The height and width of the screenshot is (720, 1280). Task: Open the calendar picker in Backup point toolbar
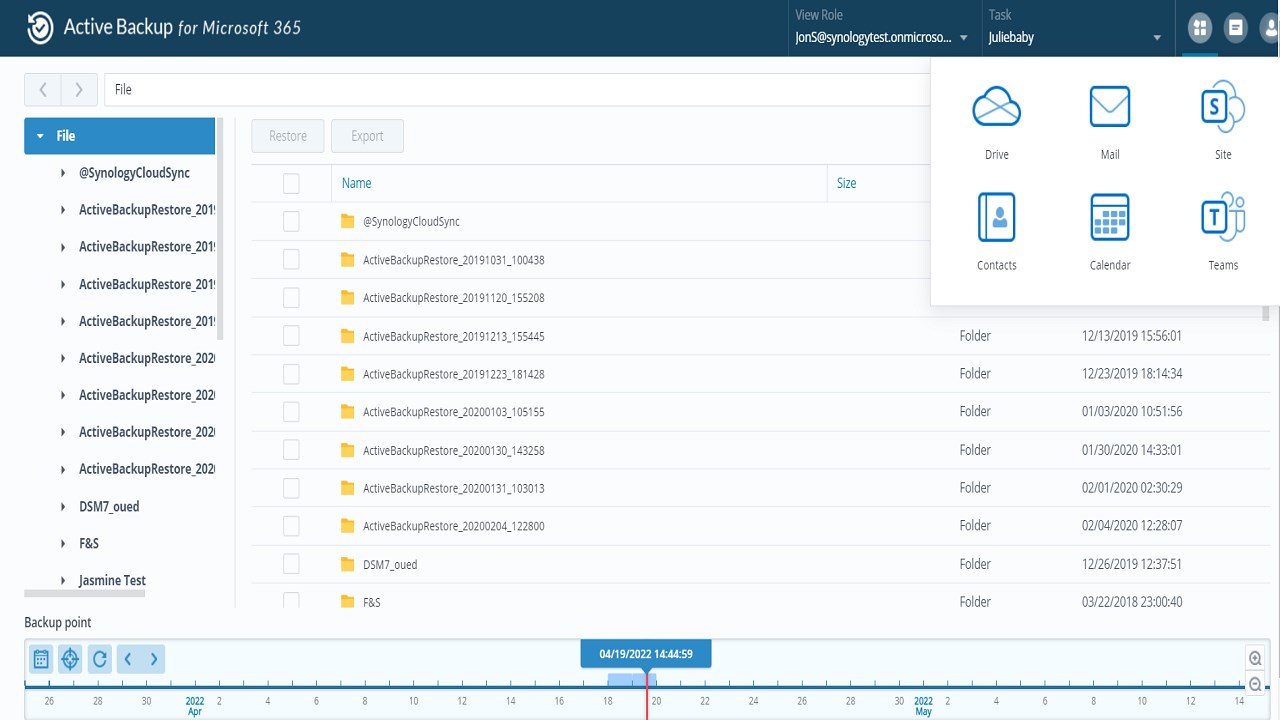click(41, 659)
